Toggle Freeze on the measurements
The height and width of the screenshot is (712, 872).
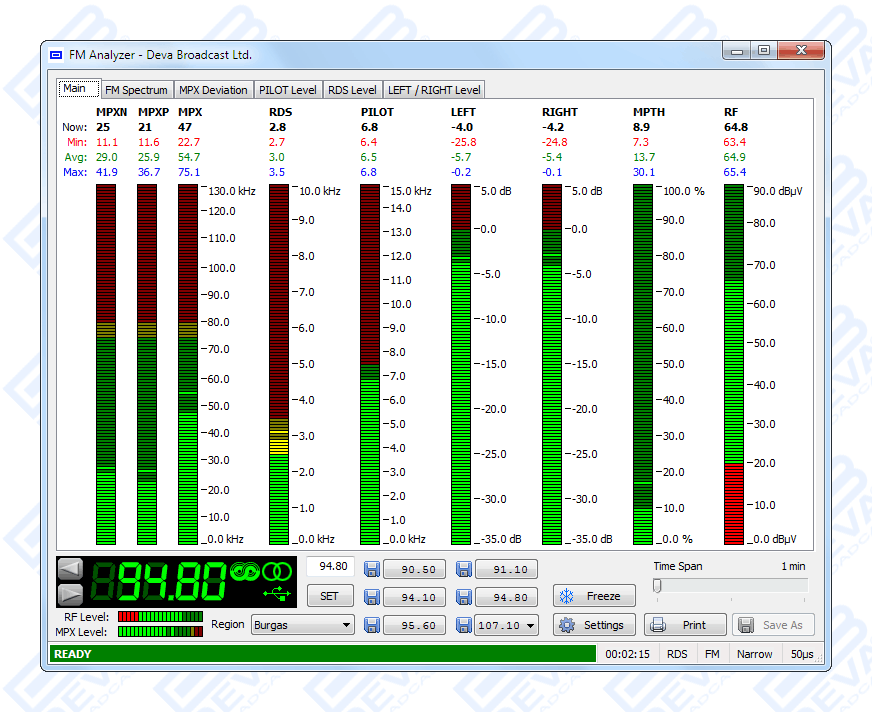pyautogui.click(x=593, y=597)
